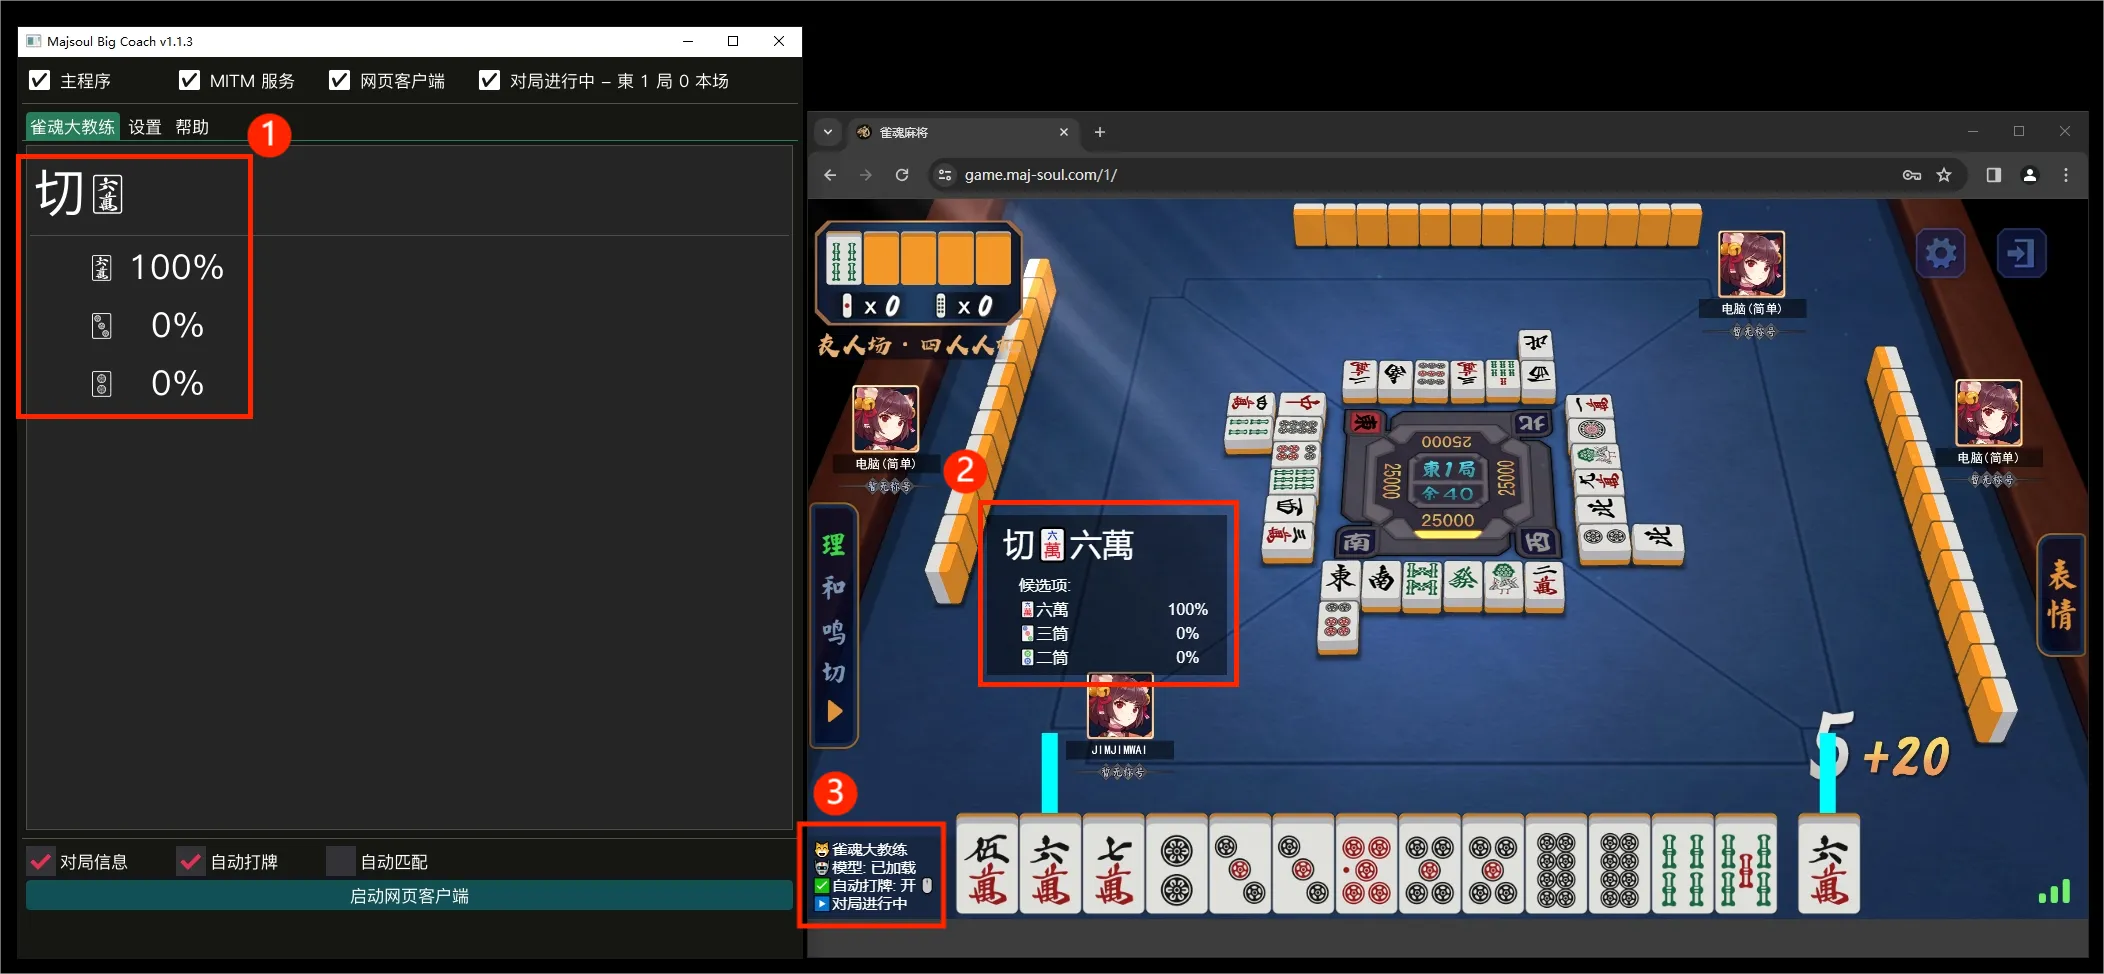This screenshot has height=974, width=2104.
Task: Open Chrome tab search chevron
Action: [x=828, y=132]
